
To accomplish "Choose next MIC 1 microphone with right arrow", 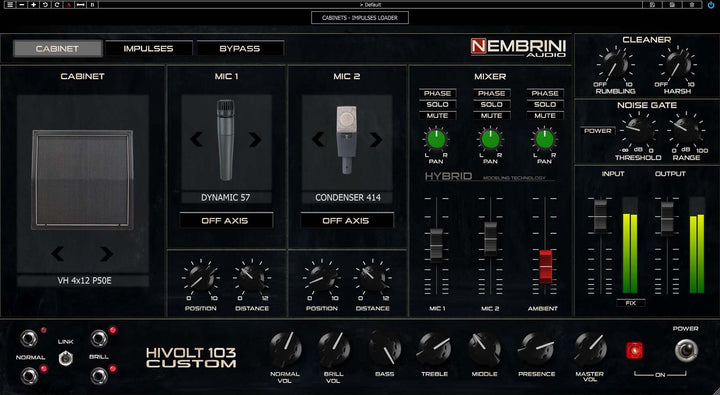I will [x=255, y=139].
